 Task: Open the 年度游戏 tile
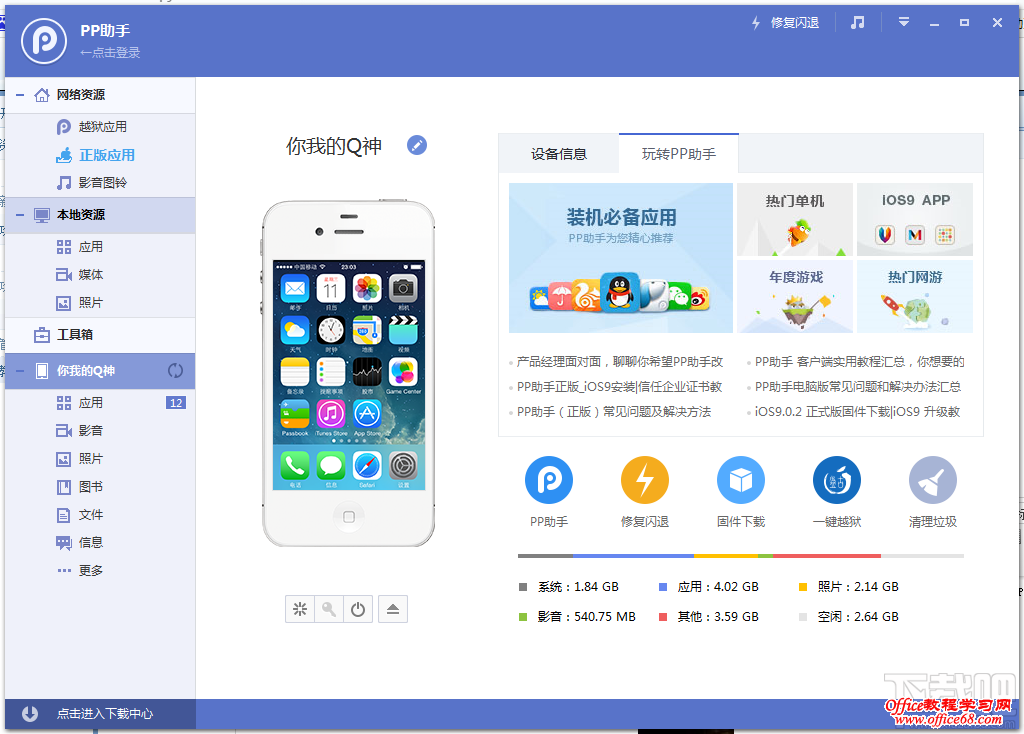(x=795, y=296)
